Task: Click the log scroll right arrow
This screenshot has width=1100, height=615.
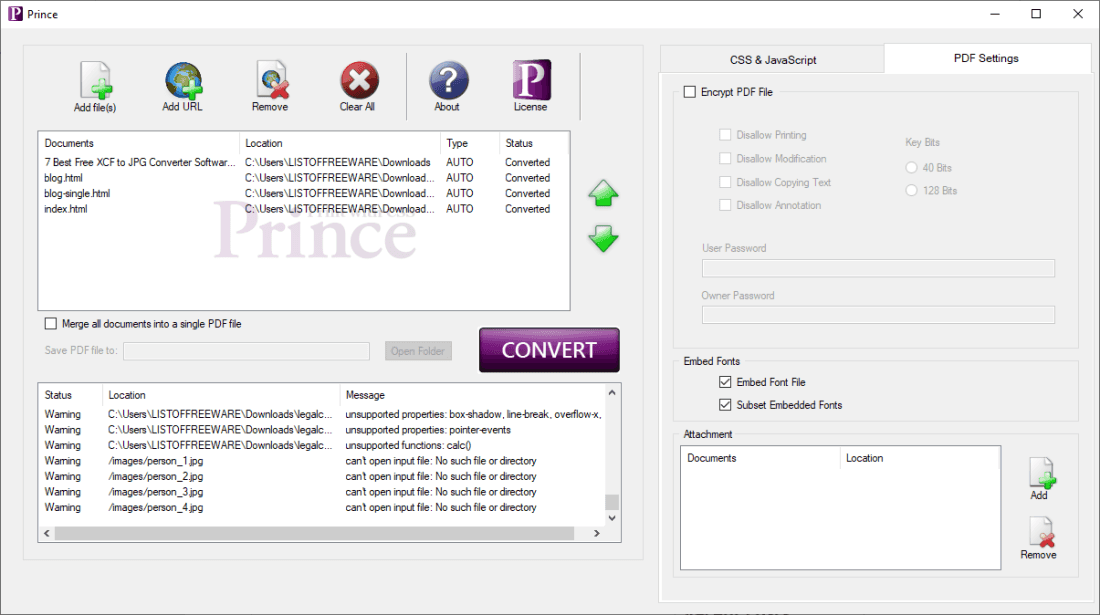Action: click(x=597, y=534)
